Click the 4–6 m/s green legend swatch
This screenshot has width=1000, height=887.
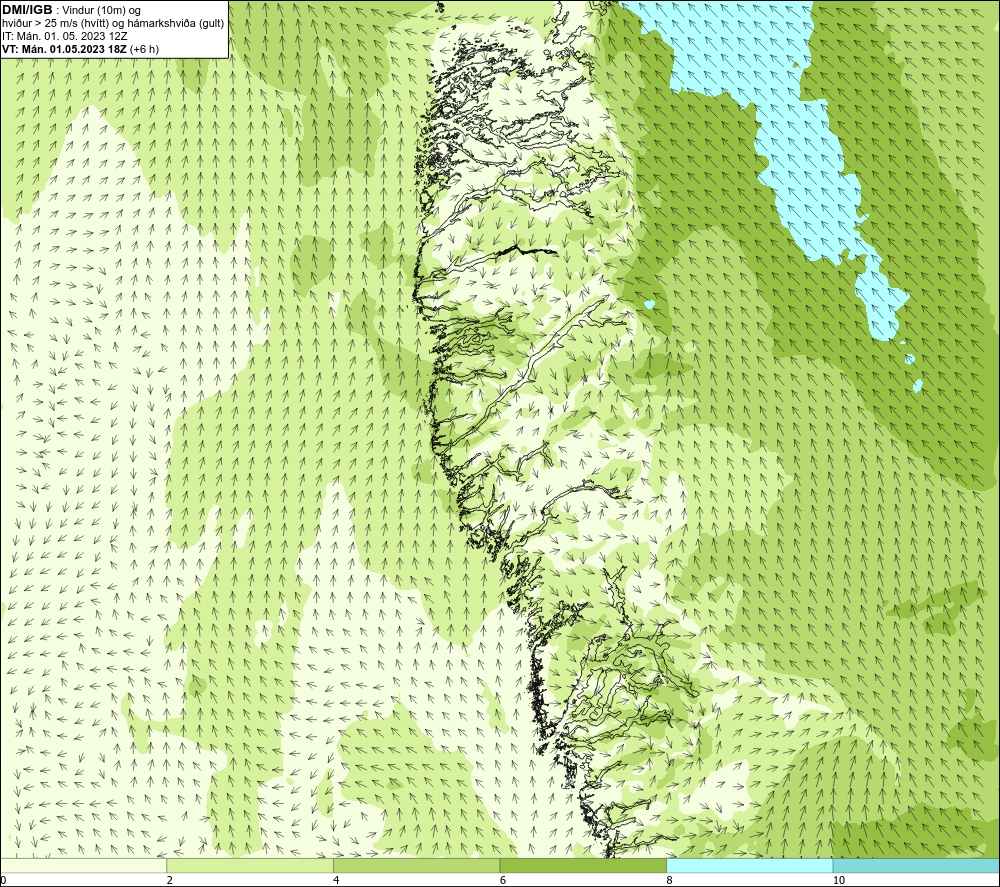[x=416, y=865]
